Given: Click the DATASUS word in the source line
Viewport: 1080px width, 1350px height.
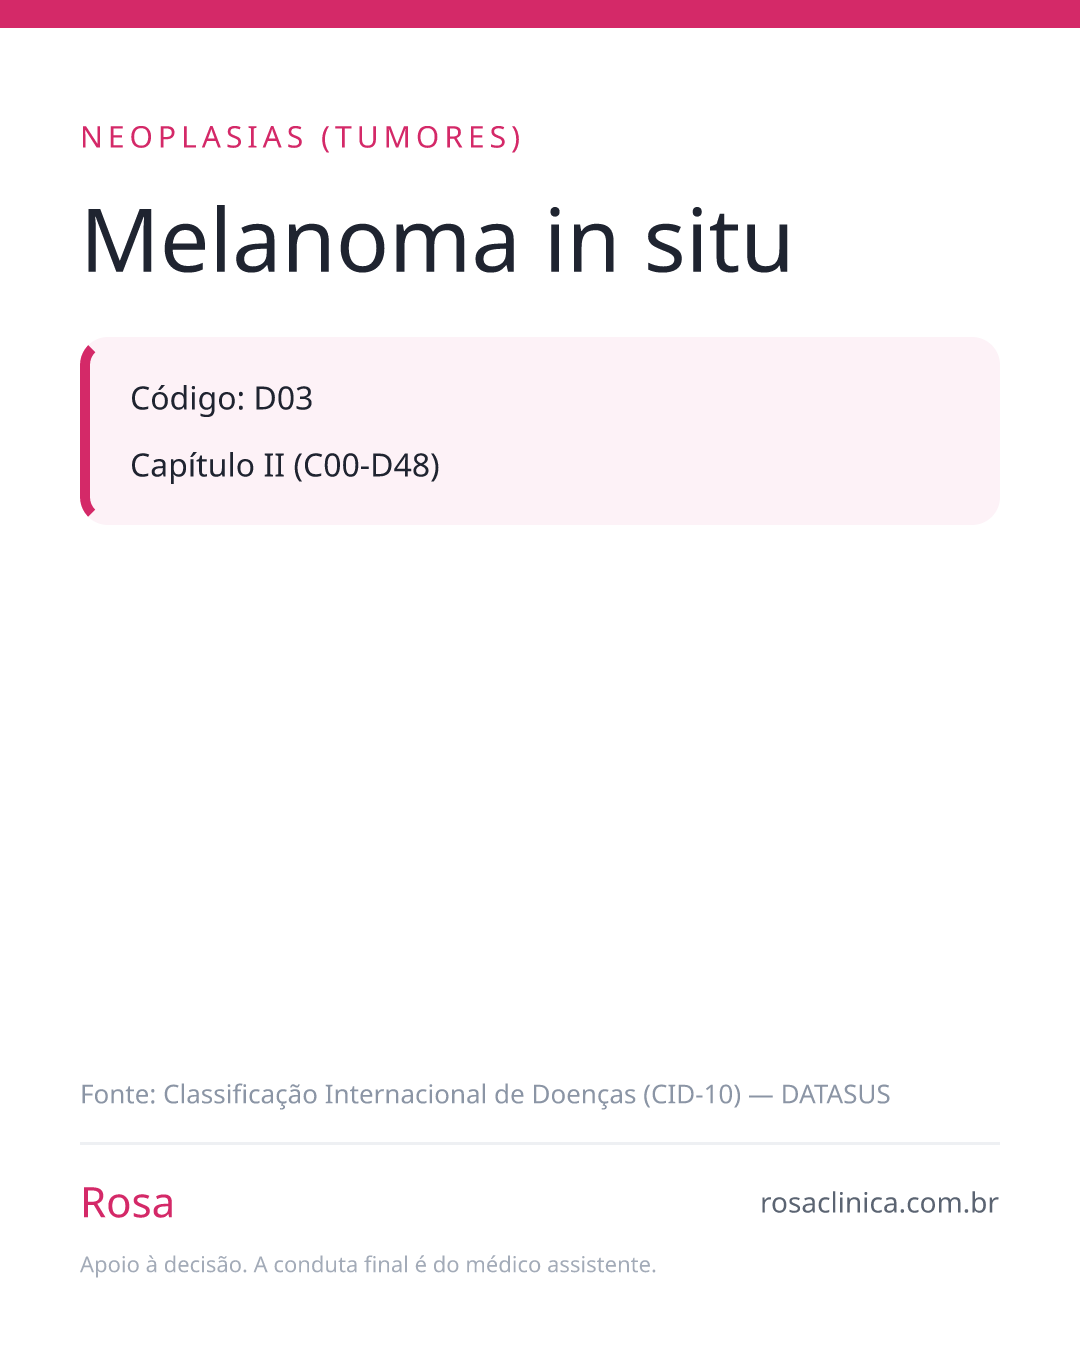Looking at the screenshot, I should click(x=835, y=1095).
